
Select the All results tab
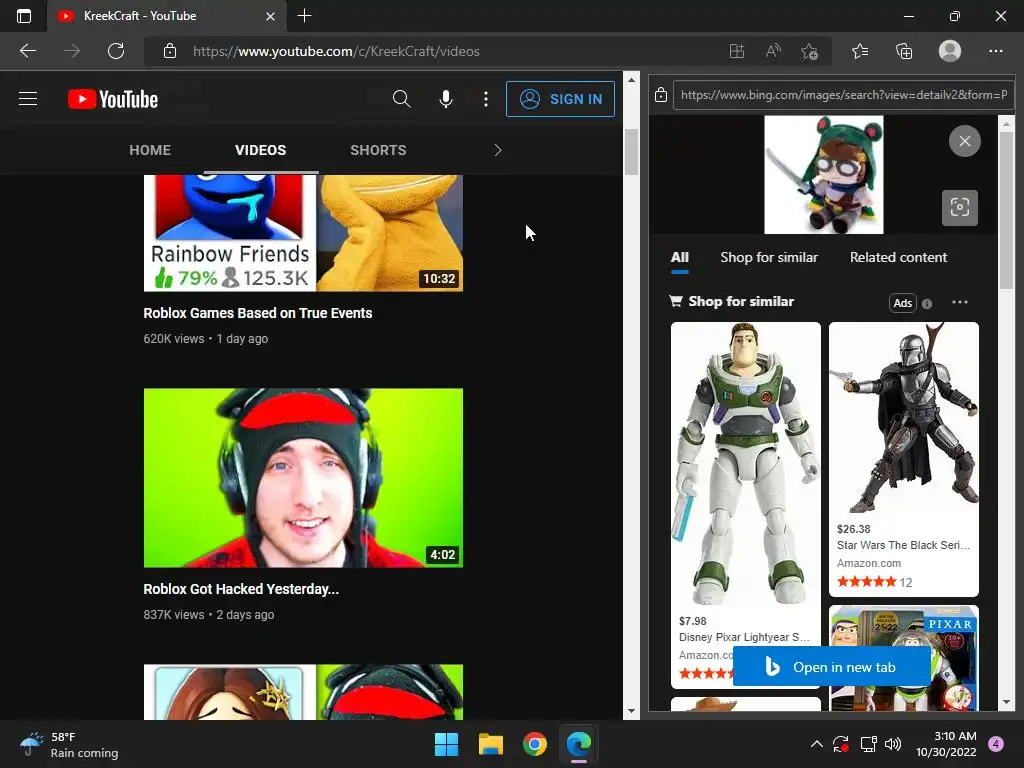click(680, 257)
